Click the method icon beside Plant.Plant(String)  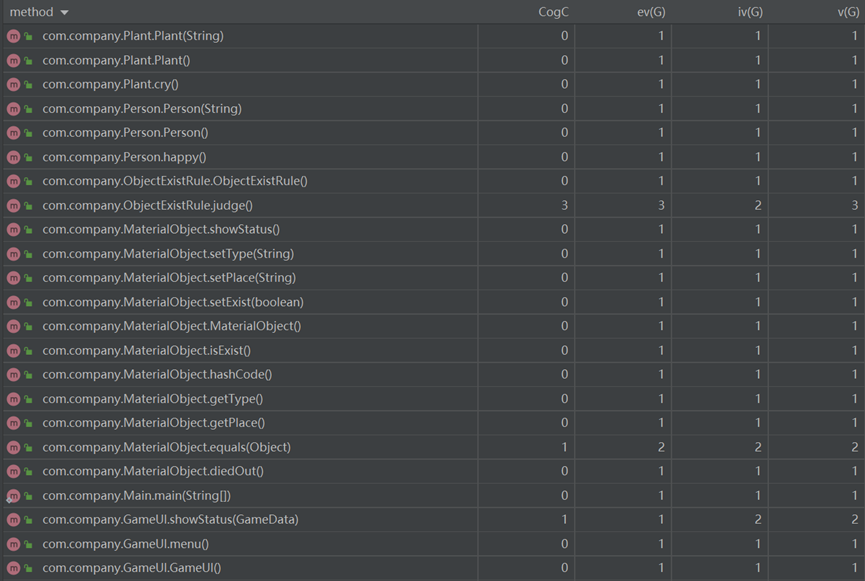[x=13, y=36]
